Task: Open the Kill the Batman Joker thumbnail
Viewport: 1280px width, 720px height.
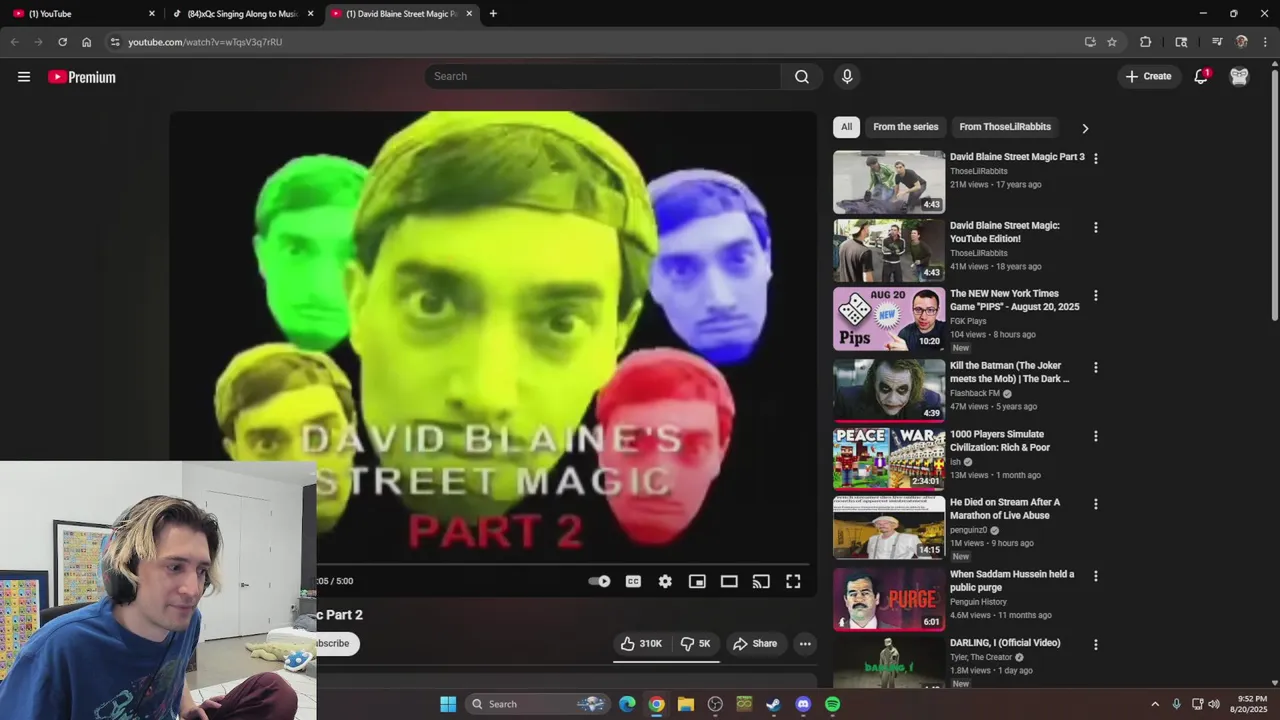Action: 889,390
